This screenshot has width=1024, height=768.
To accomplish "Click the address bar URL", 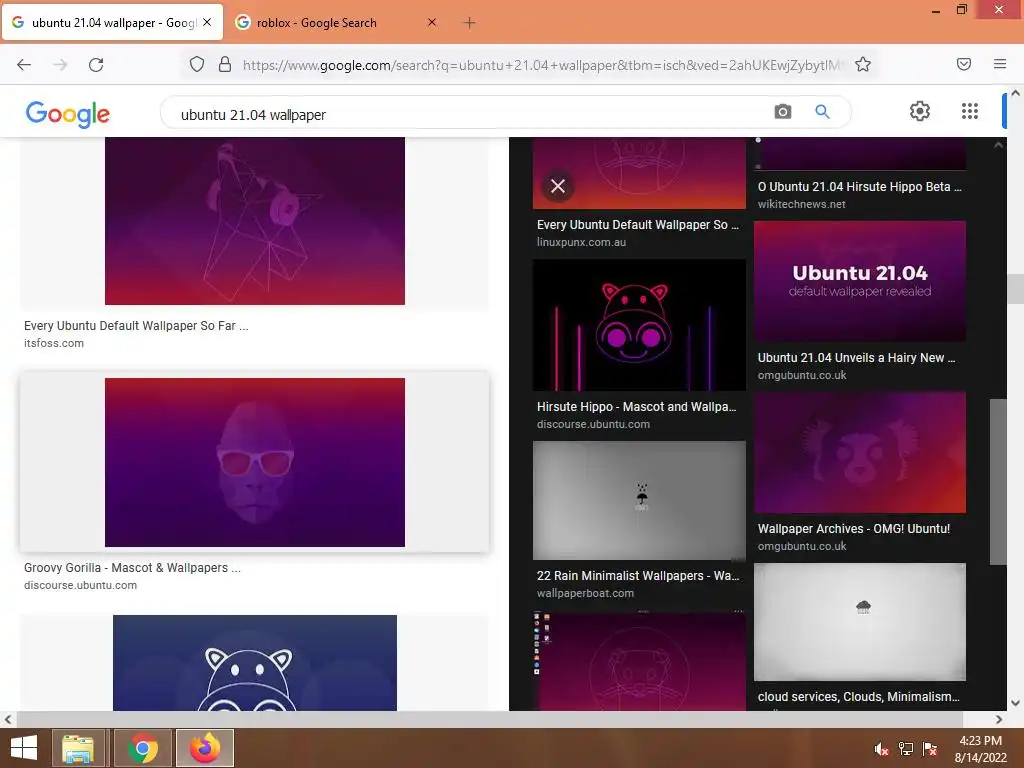I will [542, 65].
